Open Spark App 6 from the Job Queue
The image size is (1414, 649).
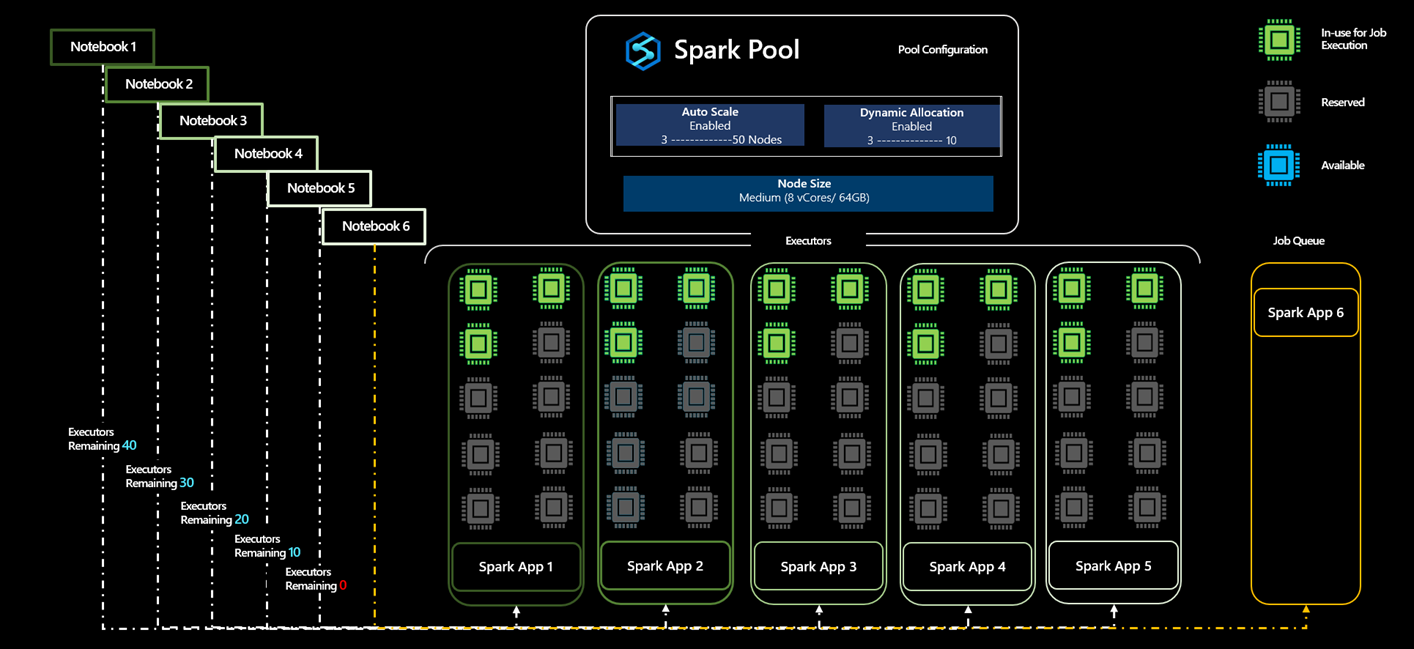[x=1306, y=312]
